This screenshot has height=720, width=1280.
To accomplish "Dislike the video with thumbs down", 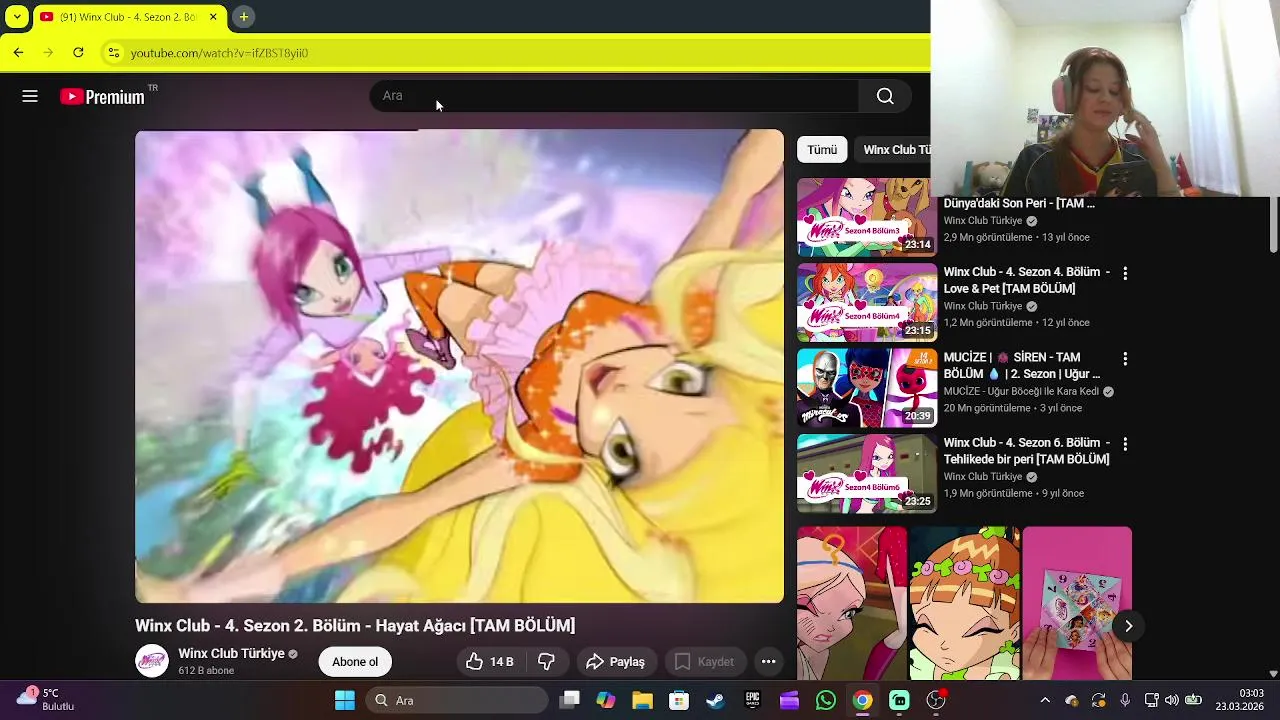I will [x=546, y=662].
